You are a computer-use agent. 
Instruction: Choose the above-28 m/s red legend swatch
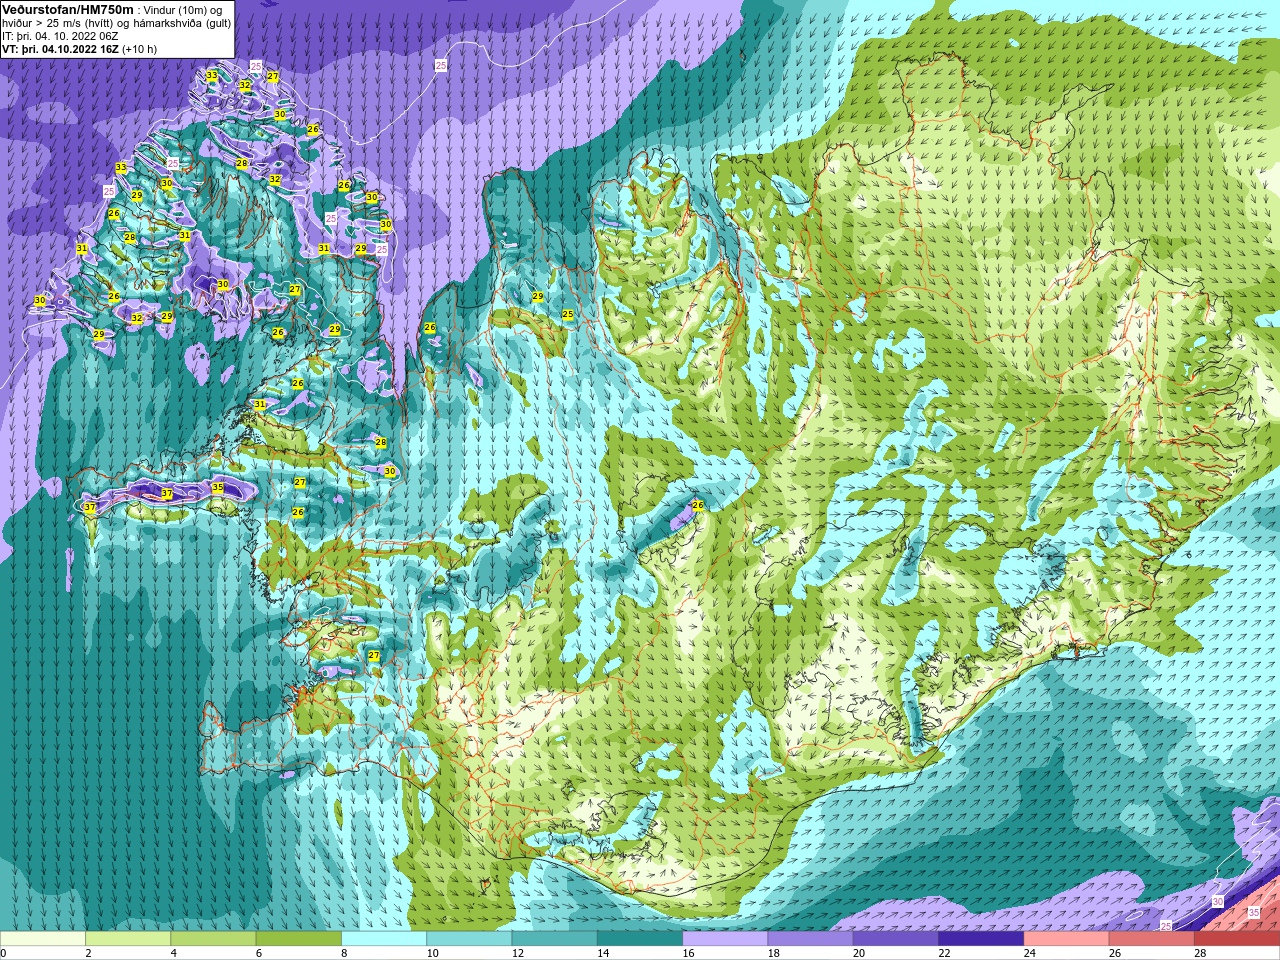click(x=1237, y=939)
